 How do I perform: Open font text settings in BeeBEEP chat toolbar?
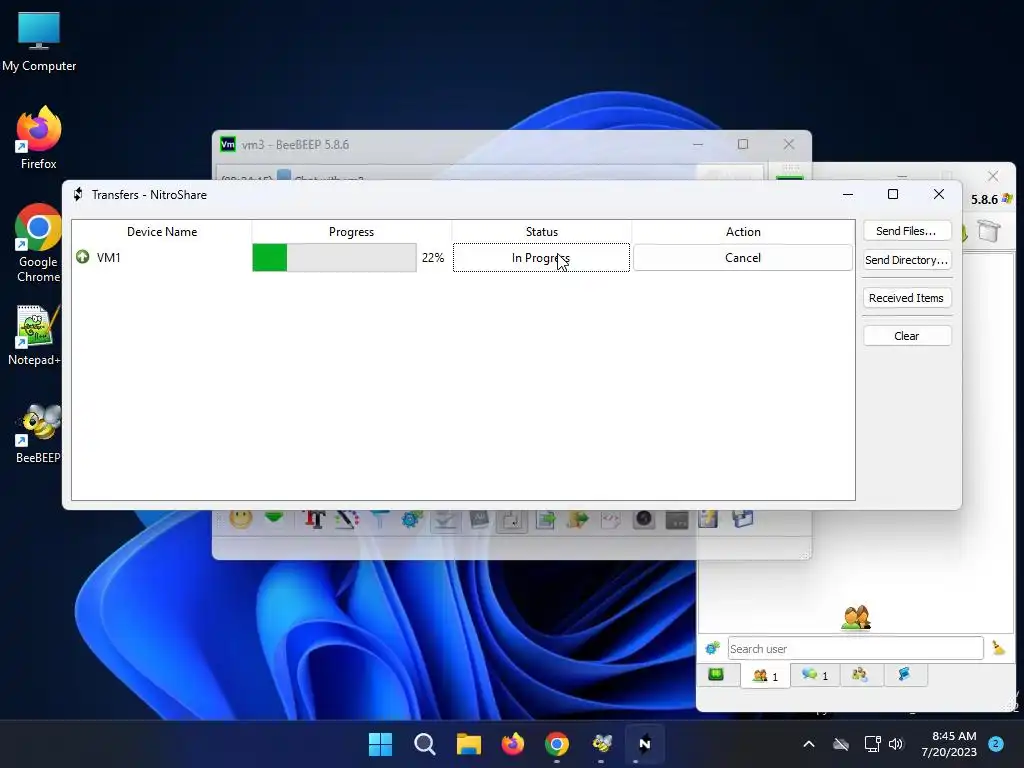314,519
